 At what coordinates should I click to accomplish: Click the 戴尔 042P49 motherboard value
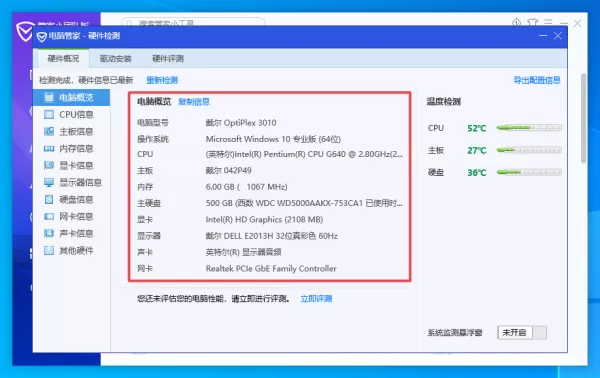(x=228, y=170)
